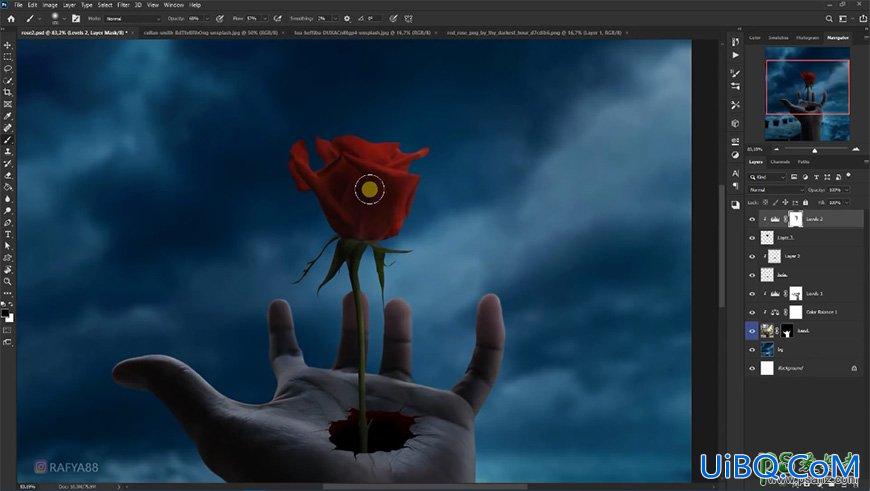Select the Blur tool

pos(8,199)
